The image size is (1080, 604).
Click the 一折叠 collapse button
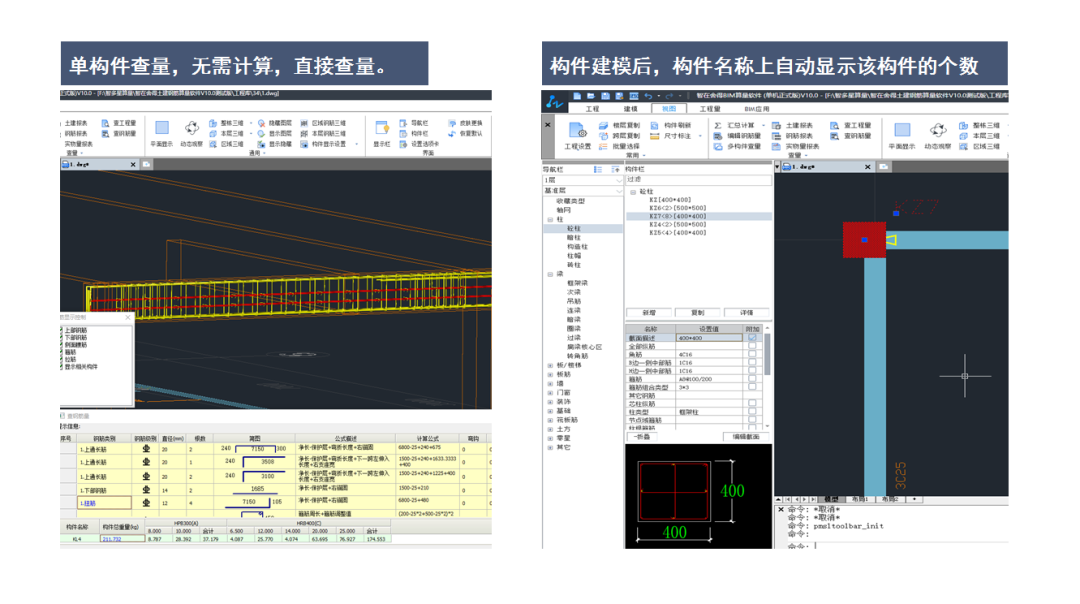click(642, 437)
